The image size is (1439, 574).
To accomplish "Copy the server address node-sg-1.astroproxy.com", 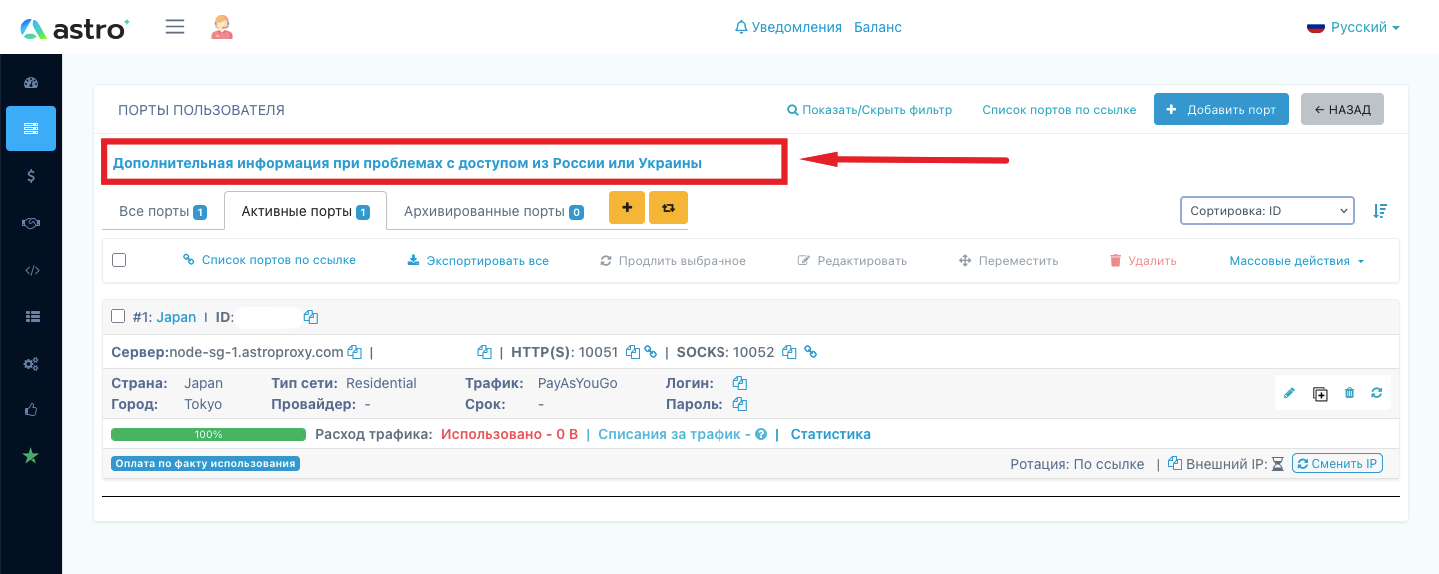I will (353, 352).
